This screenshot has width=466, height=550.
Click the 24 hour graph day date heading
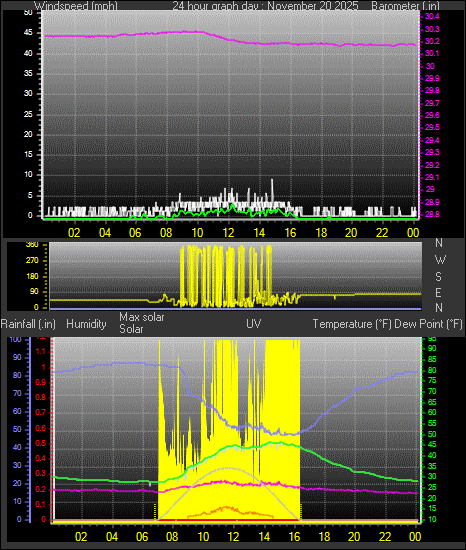click(x=265, y=5)
